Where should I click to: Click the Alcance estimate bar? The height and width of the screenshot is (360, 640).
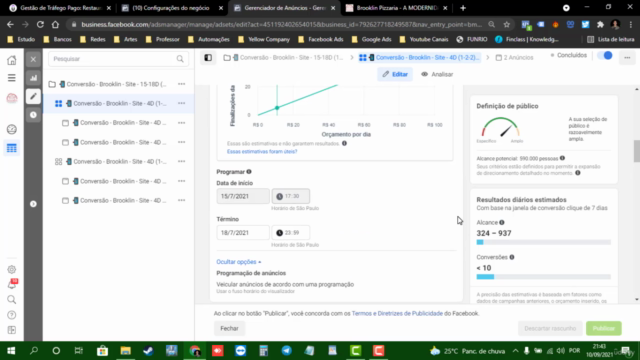pyautogui.click(x=544, y=242)
